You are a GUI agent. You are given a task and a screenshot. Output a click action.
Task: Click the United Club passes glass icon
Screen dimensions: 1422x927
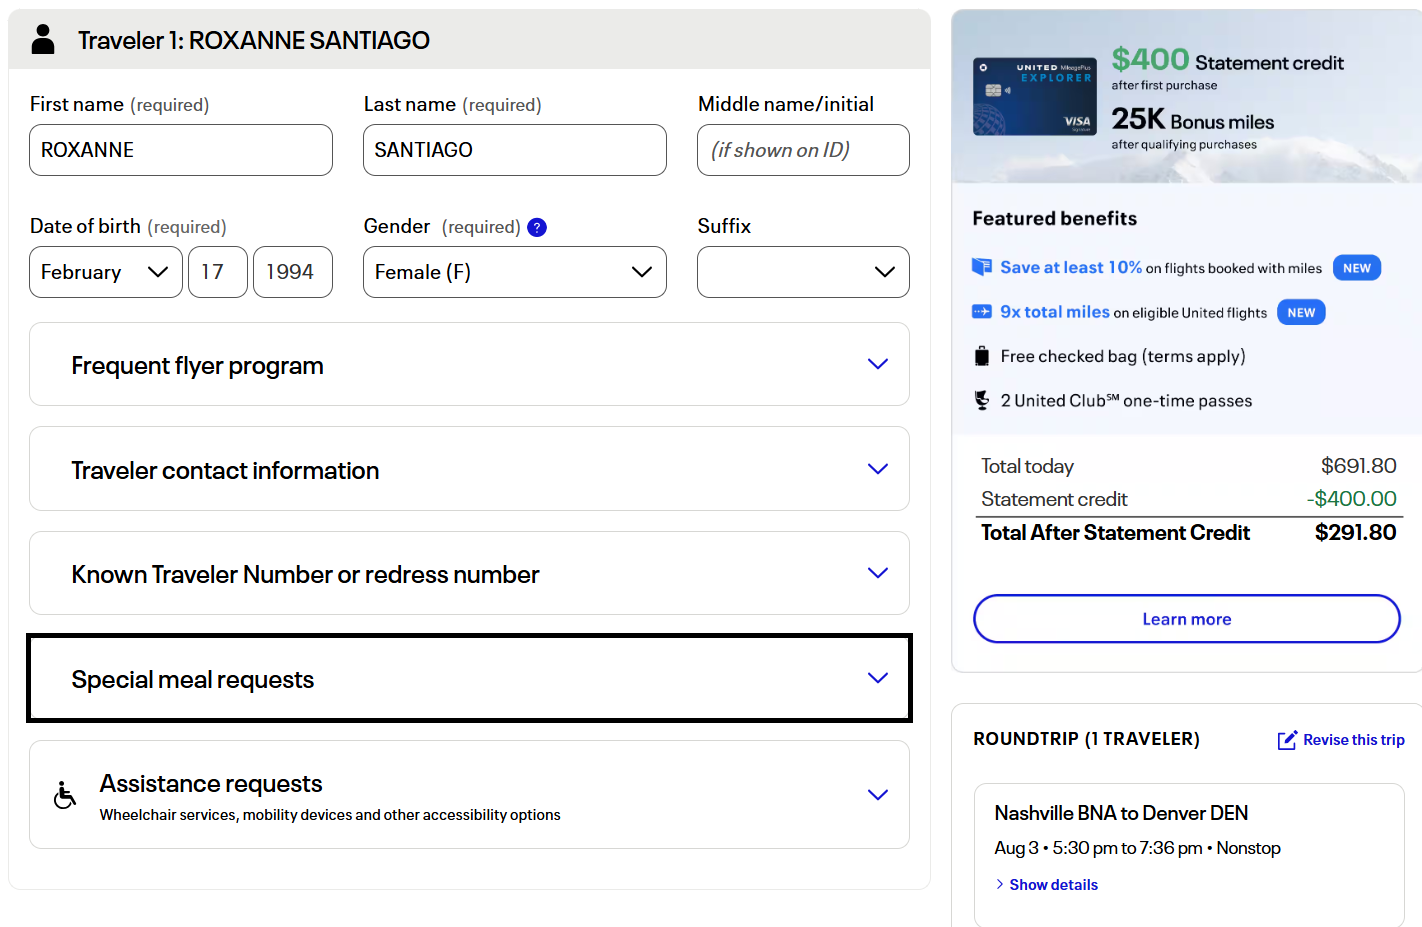point(982,400)
